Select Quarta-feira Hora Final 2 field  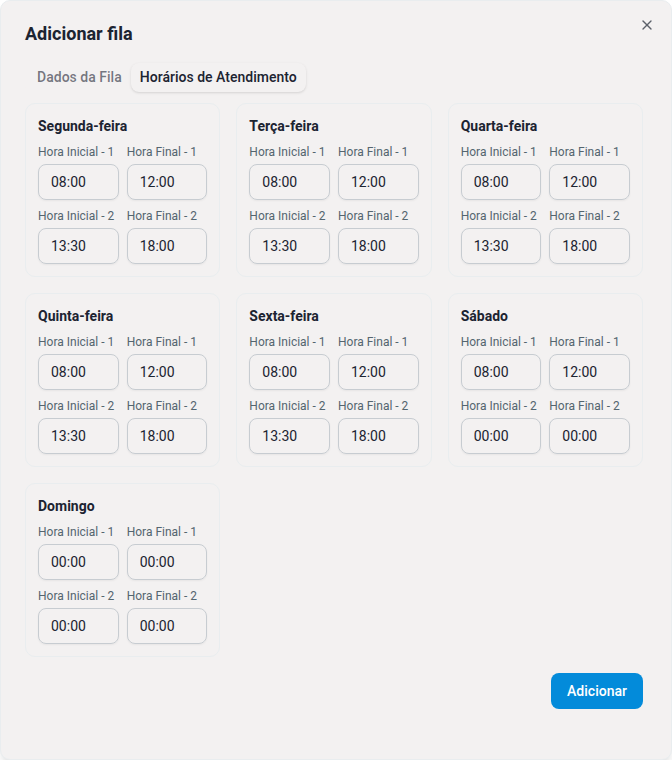pos(589,246)
